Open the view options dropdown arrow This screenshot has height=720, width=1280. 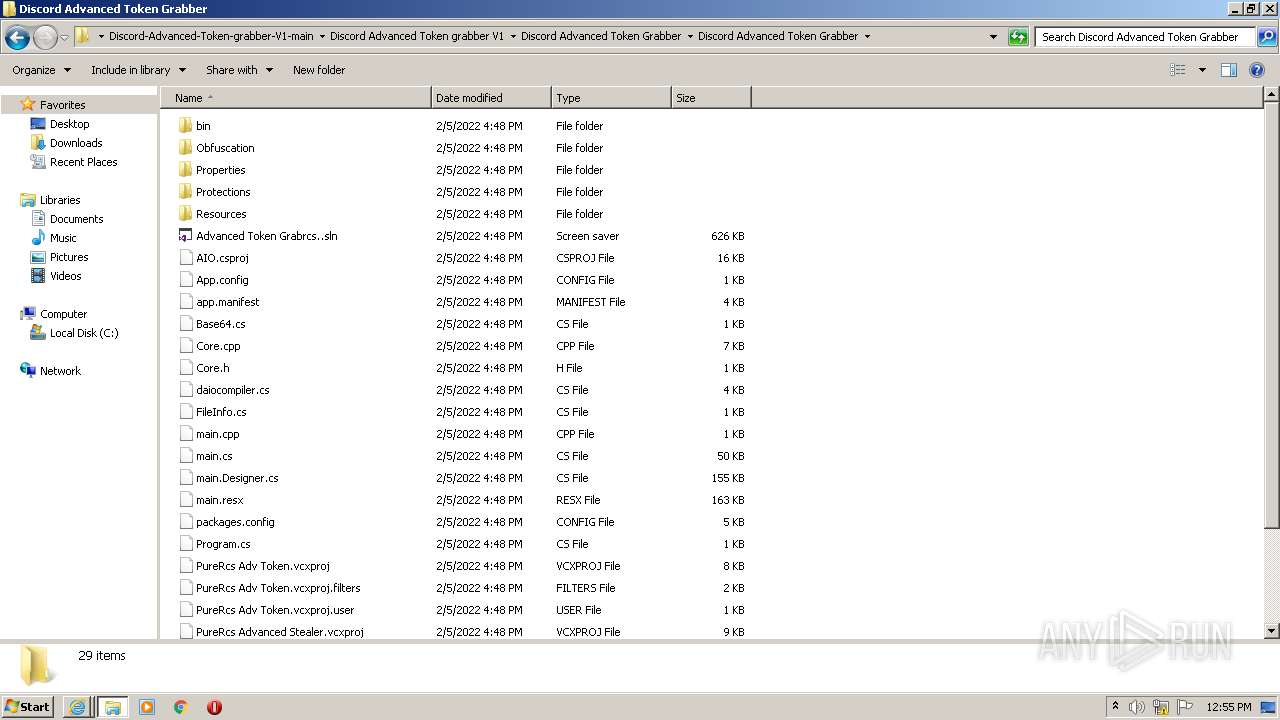click(1202, 70)
